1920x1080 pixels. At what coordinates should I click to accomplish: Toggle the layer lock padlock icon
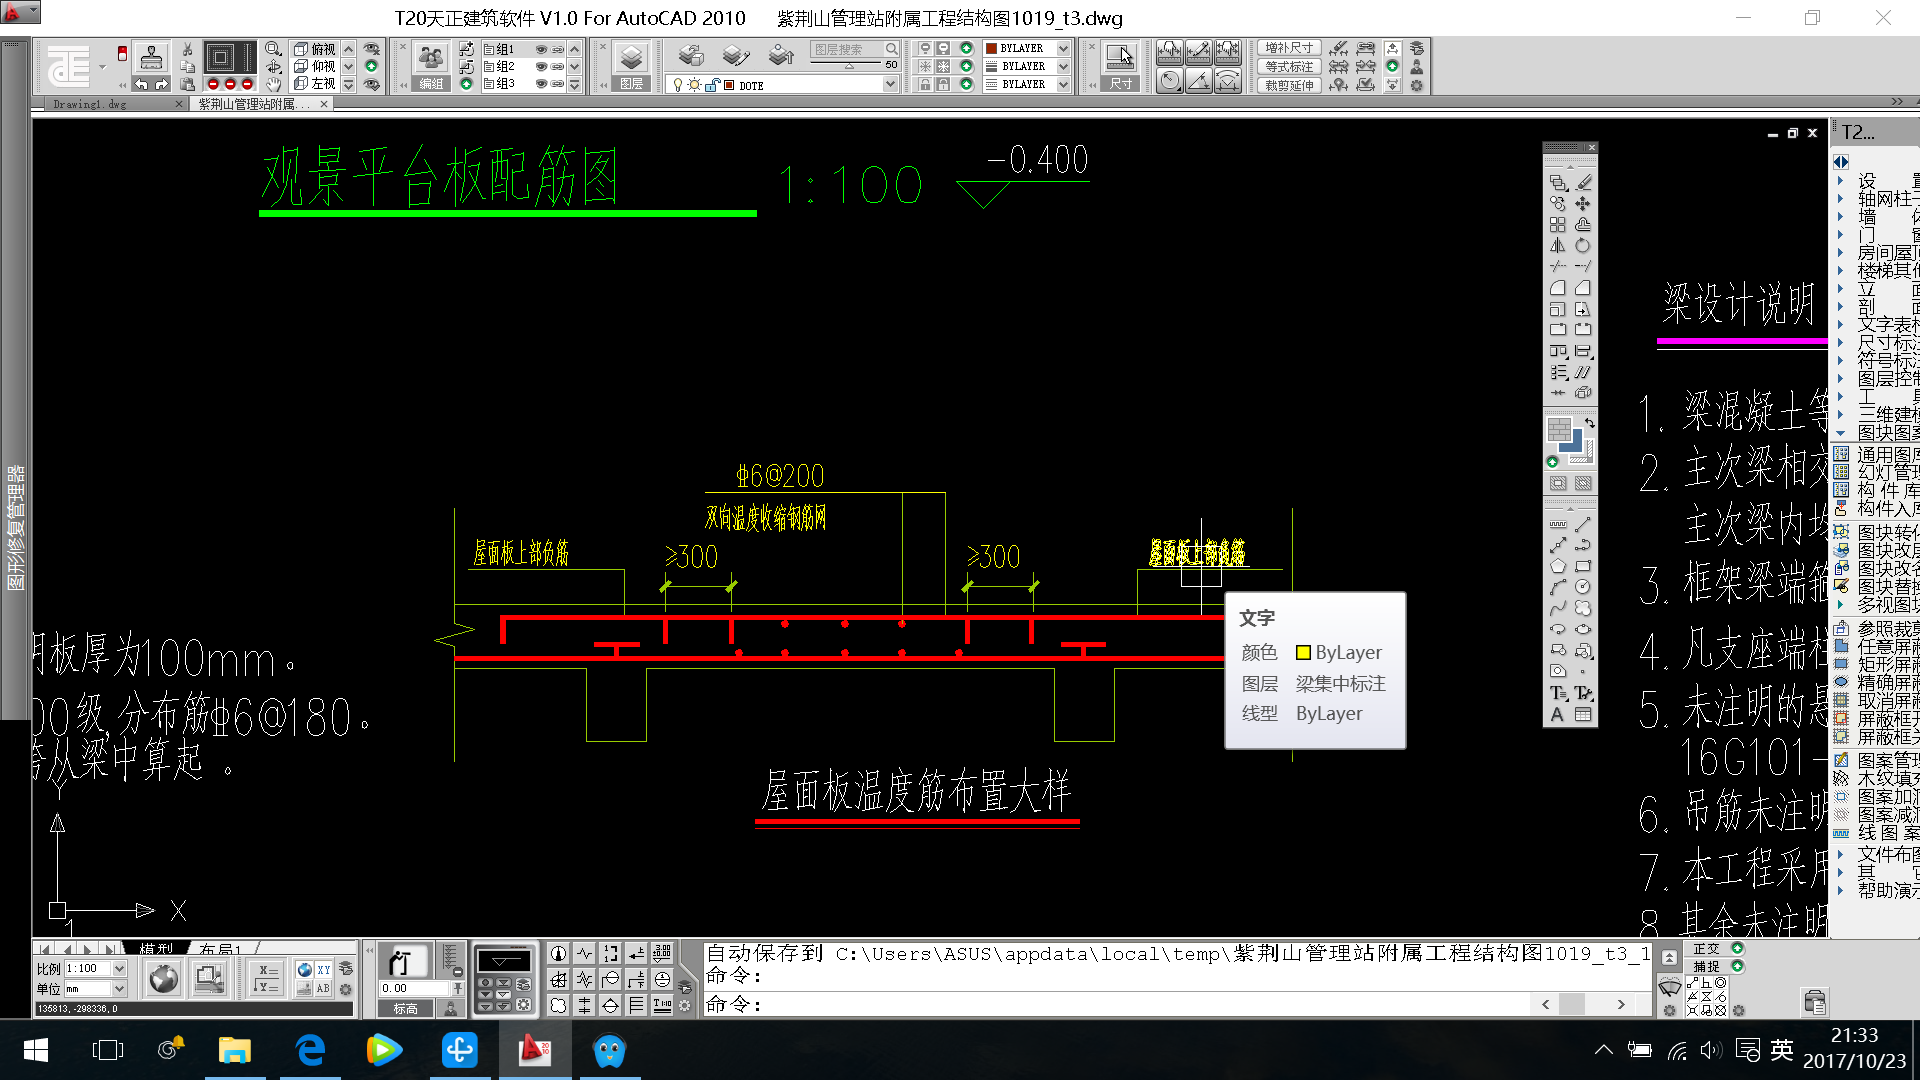click(712, 85)
